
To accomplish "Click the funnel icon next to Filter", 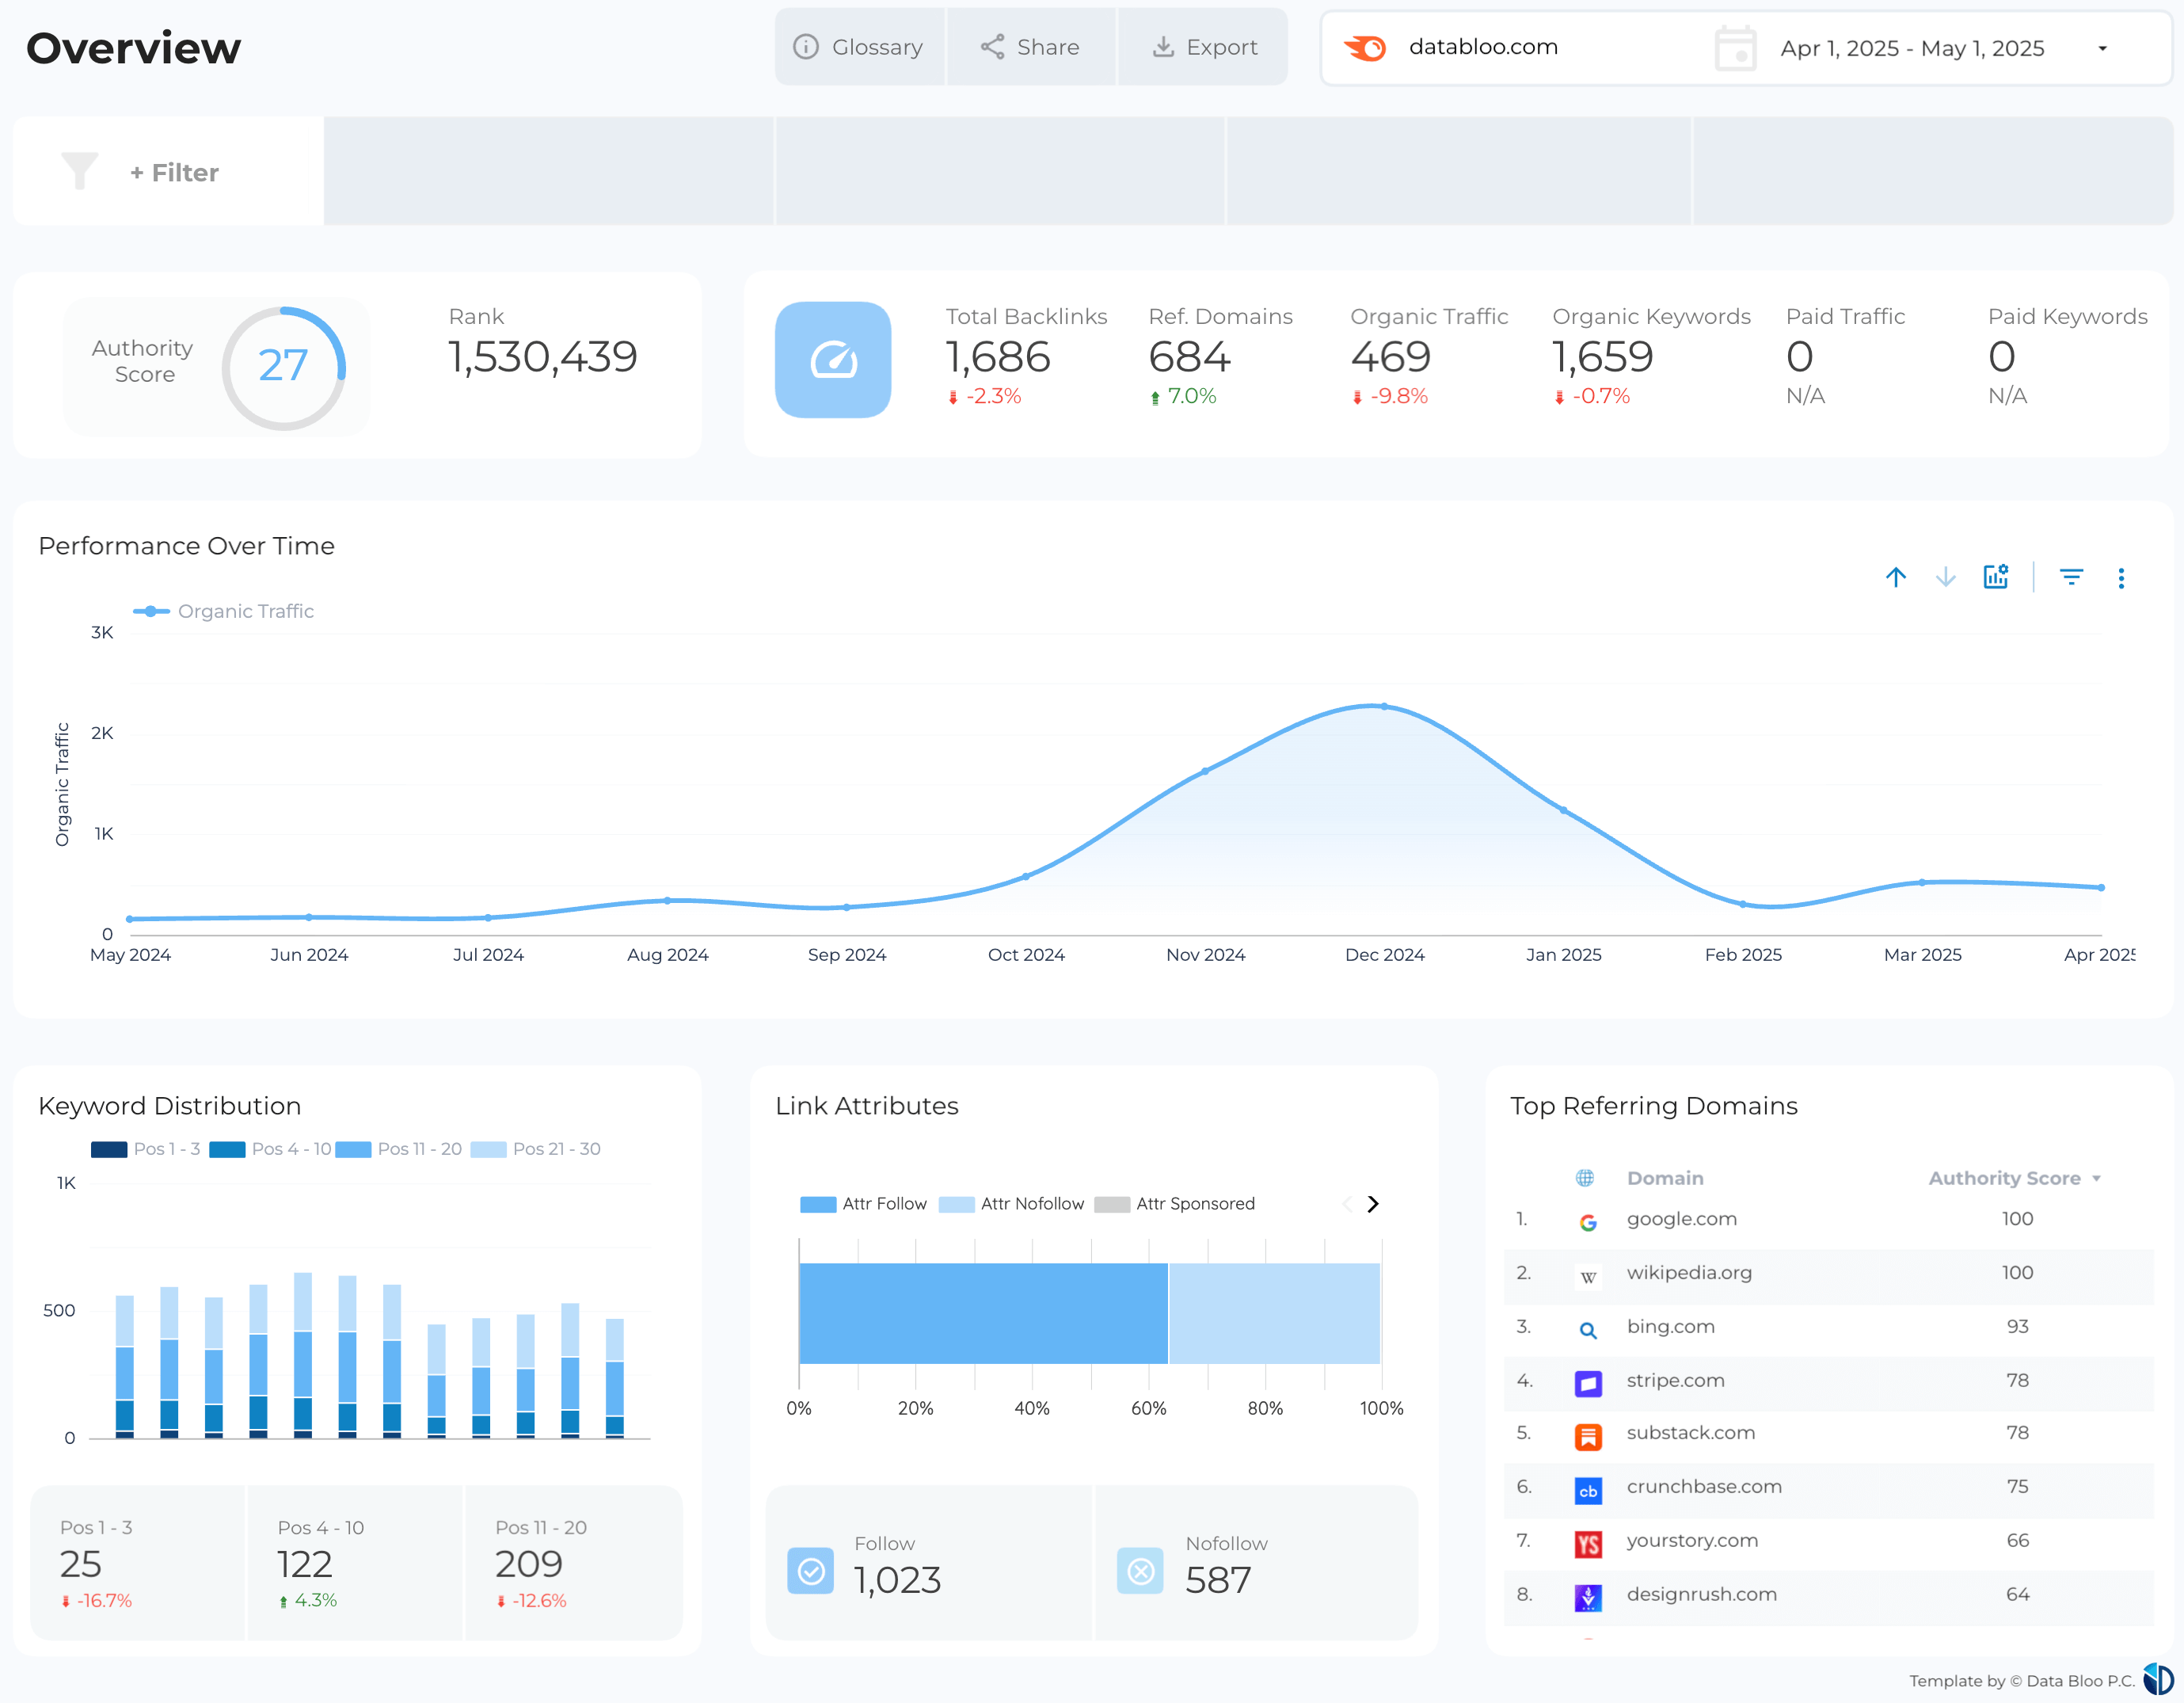I will coord(80,171).
